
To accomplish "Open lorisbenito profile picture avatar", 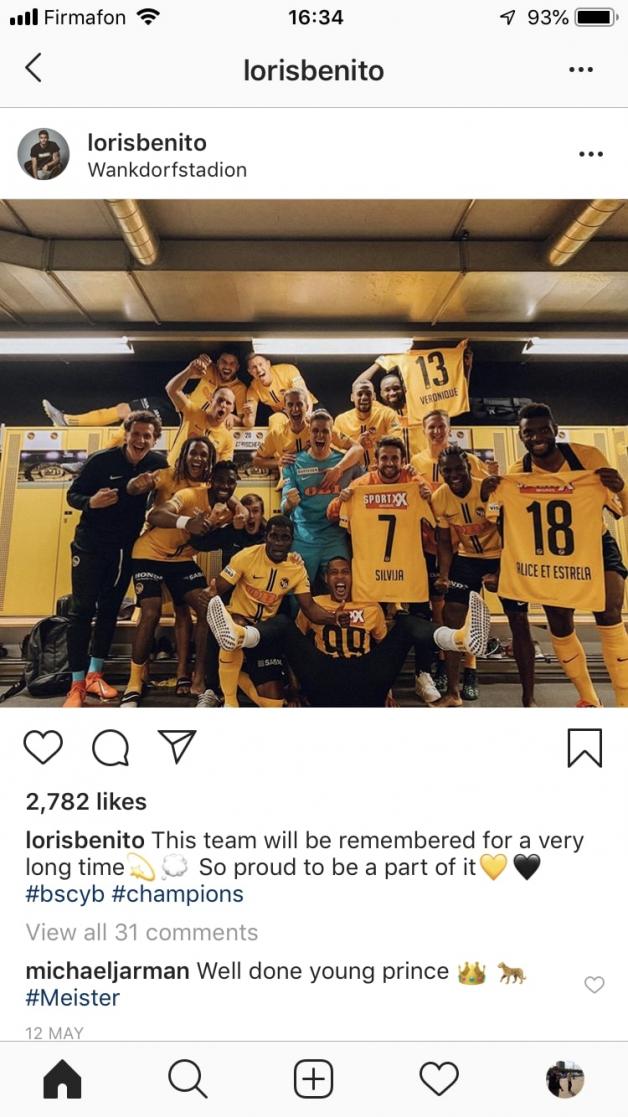I will coord(43,154).
